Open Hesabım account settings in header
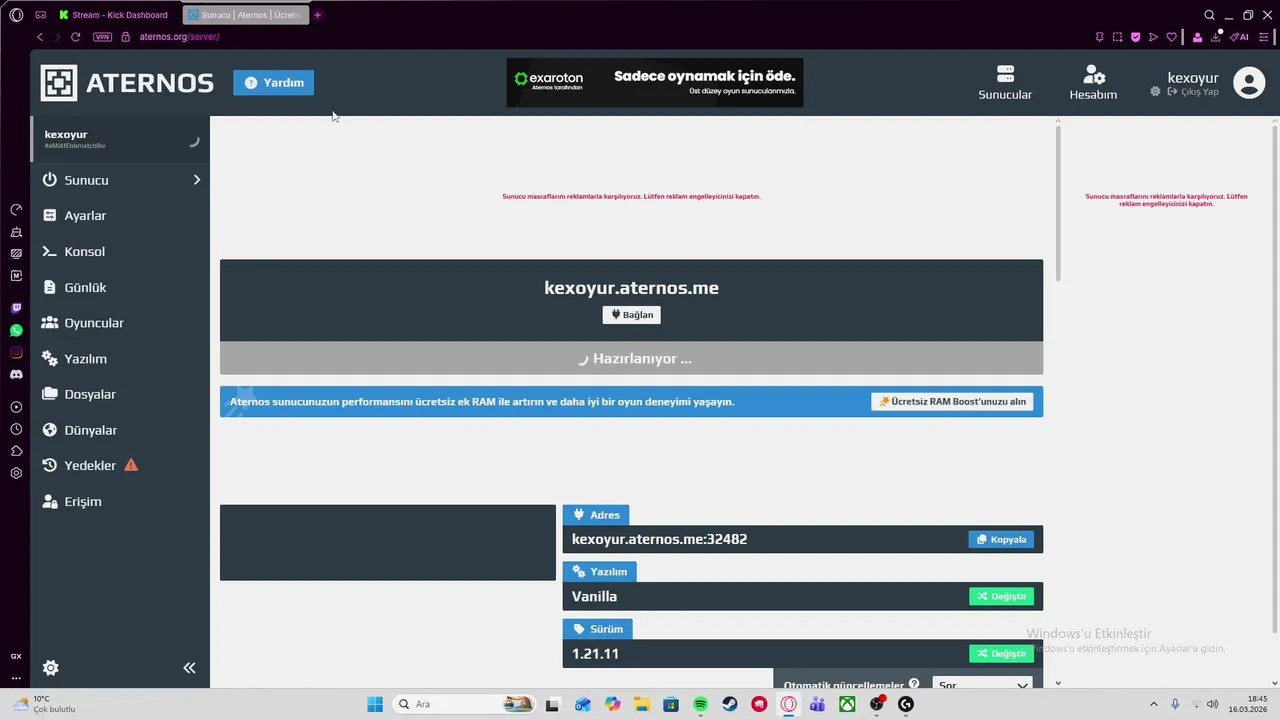Screen dimensions: 1280x720 point(1093,83)
